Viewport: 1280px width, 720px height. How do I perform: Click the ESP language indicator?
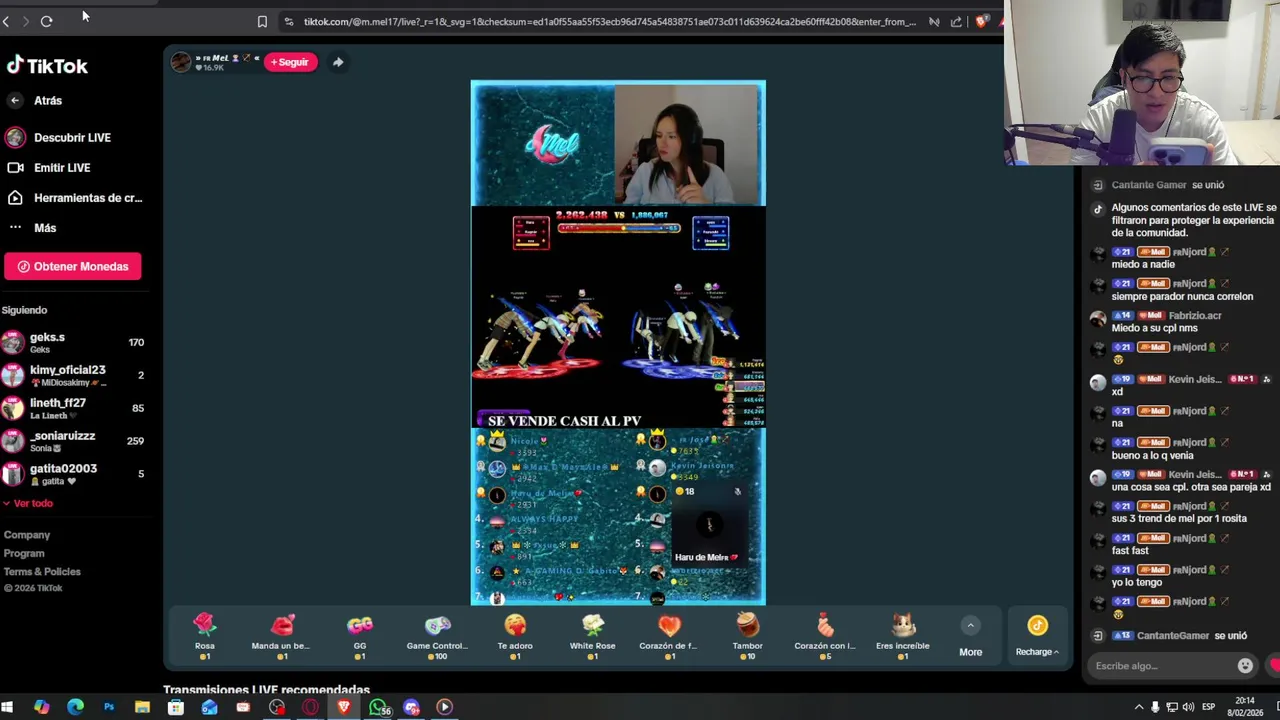pos(1208,707)
